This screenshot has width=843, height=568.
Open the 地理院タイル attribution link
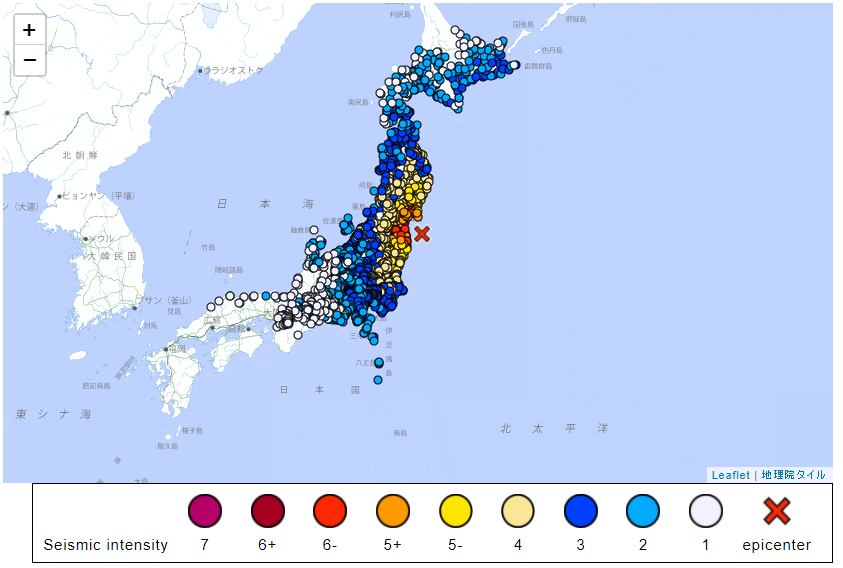point(794,475)
